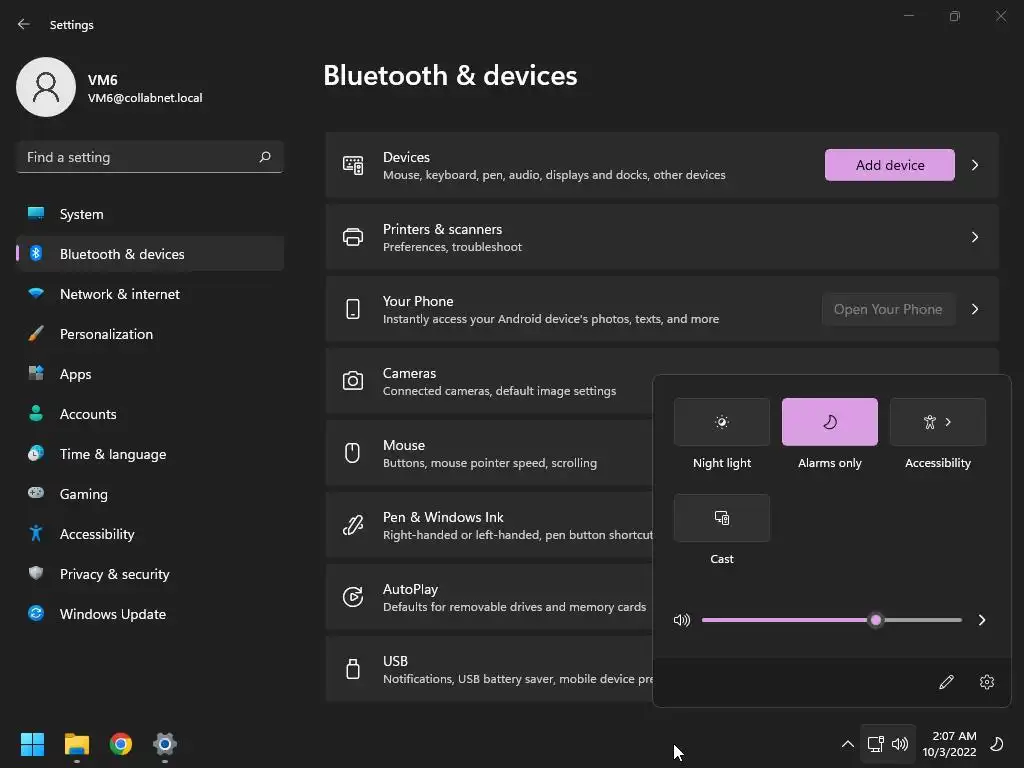Show hidden icons in system tray

(847, 744)
